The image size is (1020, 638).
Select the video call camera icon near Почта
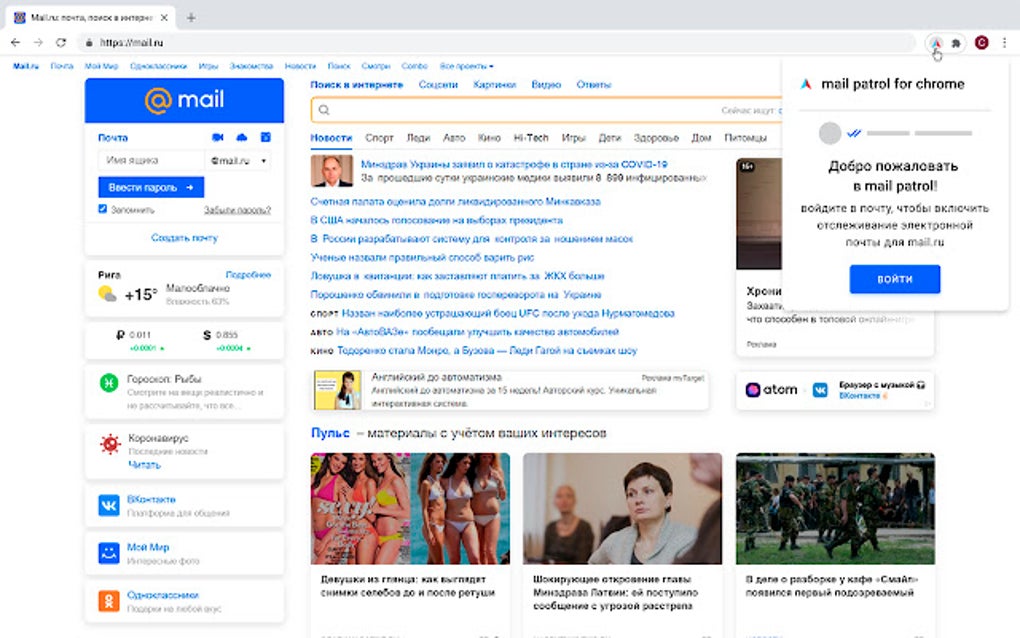tap(218, 137)
